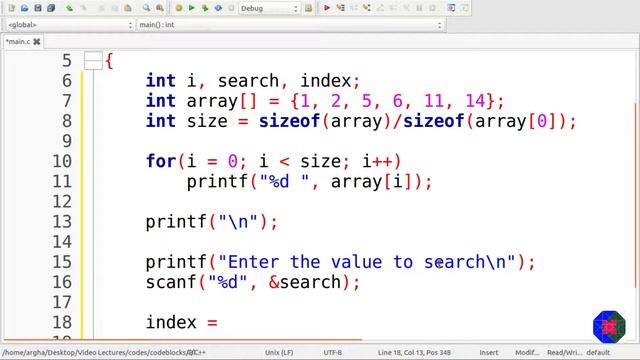Run the program with green play icon
Viewport: 640px width, 360px height.
click(191, 8)
